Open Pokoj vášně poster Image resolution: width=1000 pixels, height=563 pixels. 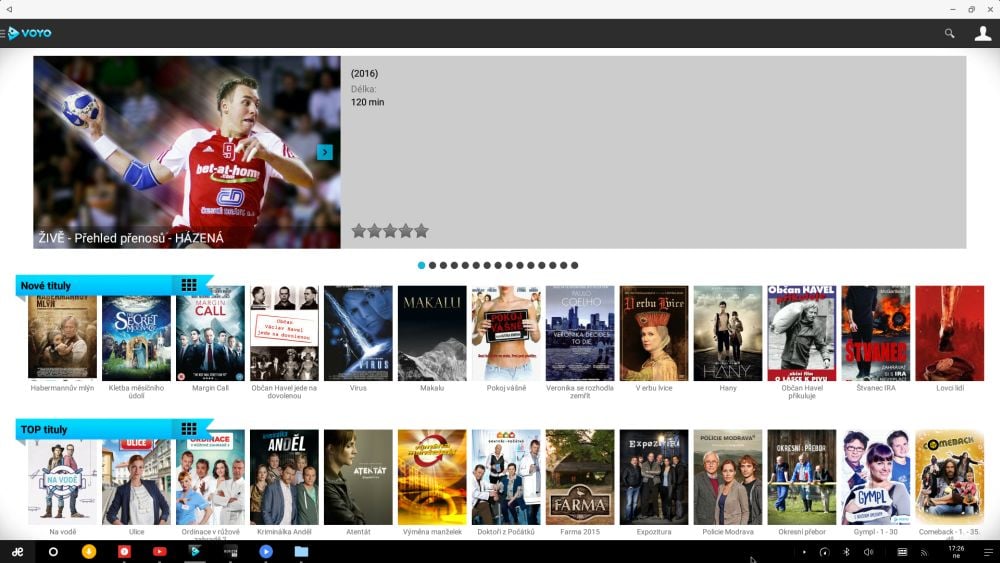pyautogui.click(x=506, y=333)
